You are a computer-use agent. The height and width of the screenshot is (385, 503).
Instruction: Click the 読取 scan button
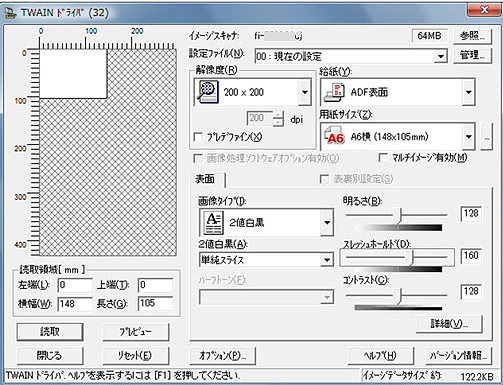(50, 332)
